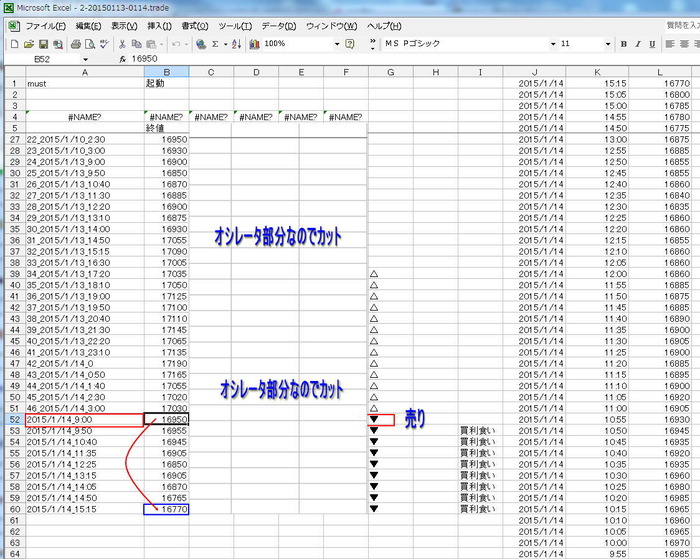The image size is (700, 559).
Task: Open the font name dropdown
Action: click(552, 44)
